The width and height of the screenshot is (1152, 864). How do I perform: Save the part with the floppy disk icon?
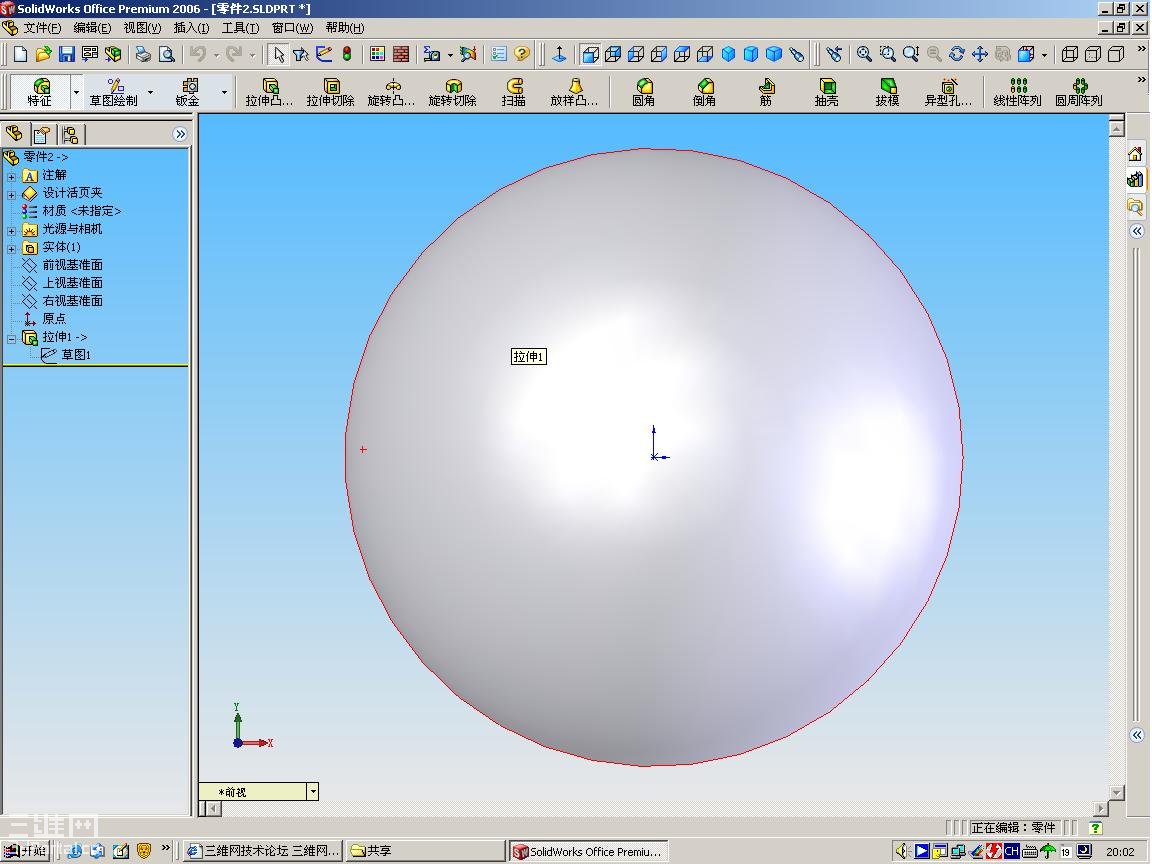(67, 54)
